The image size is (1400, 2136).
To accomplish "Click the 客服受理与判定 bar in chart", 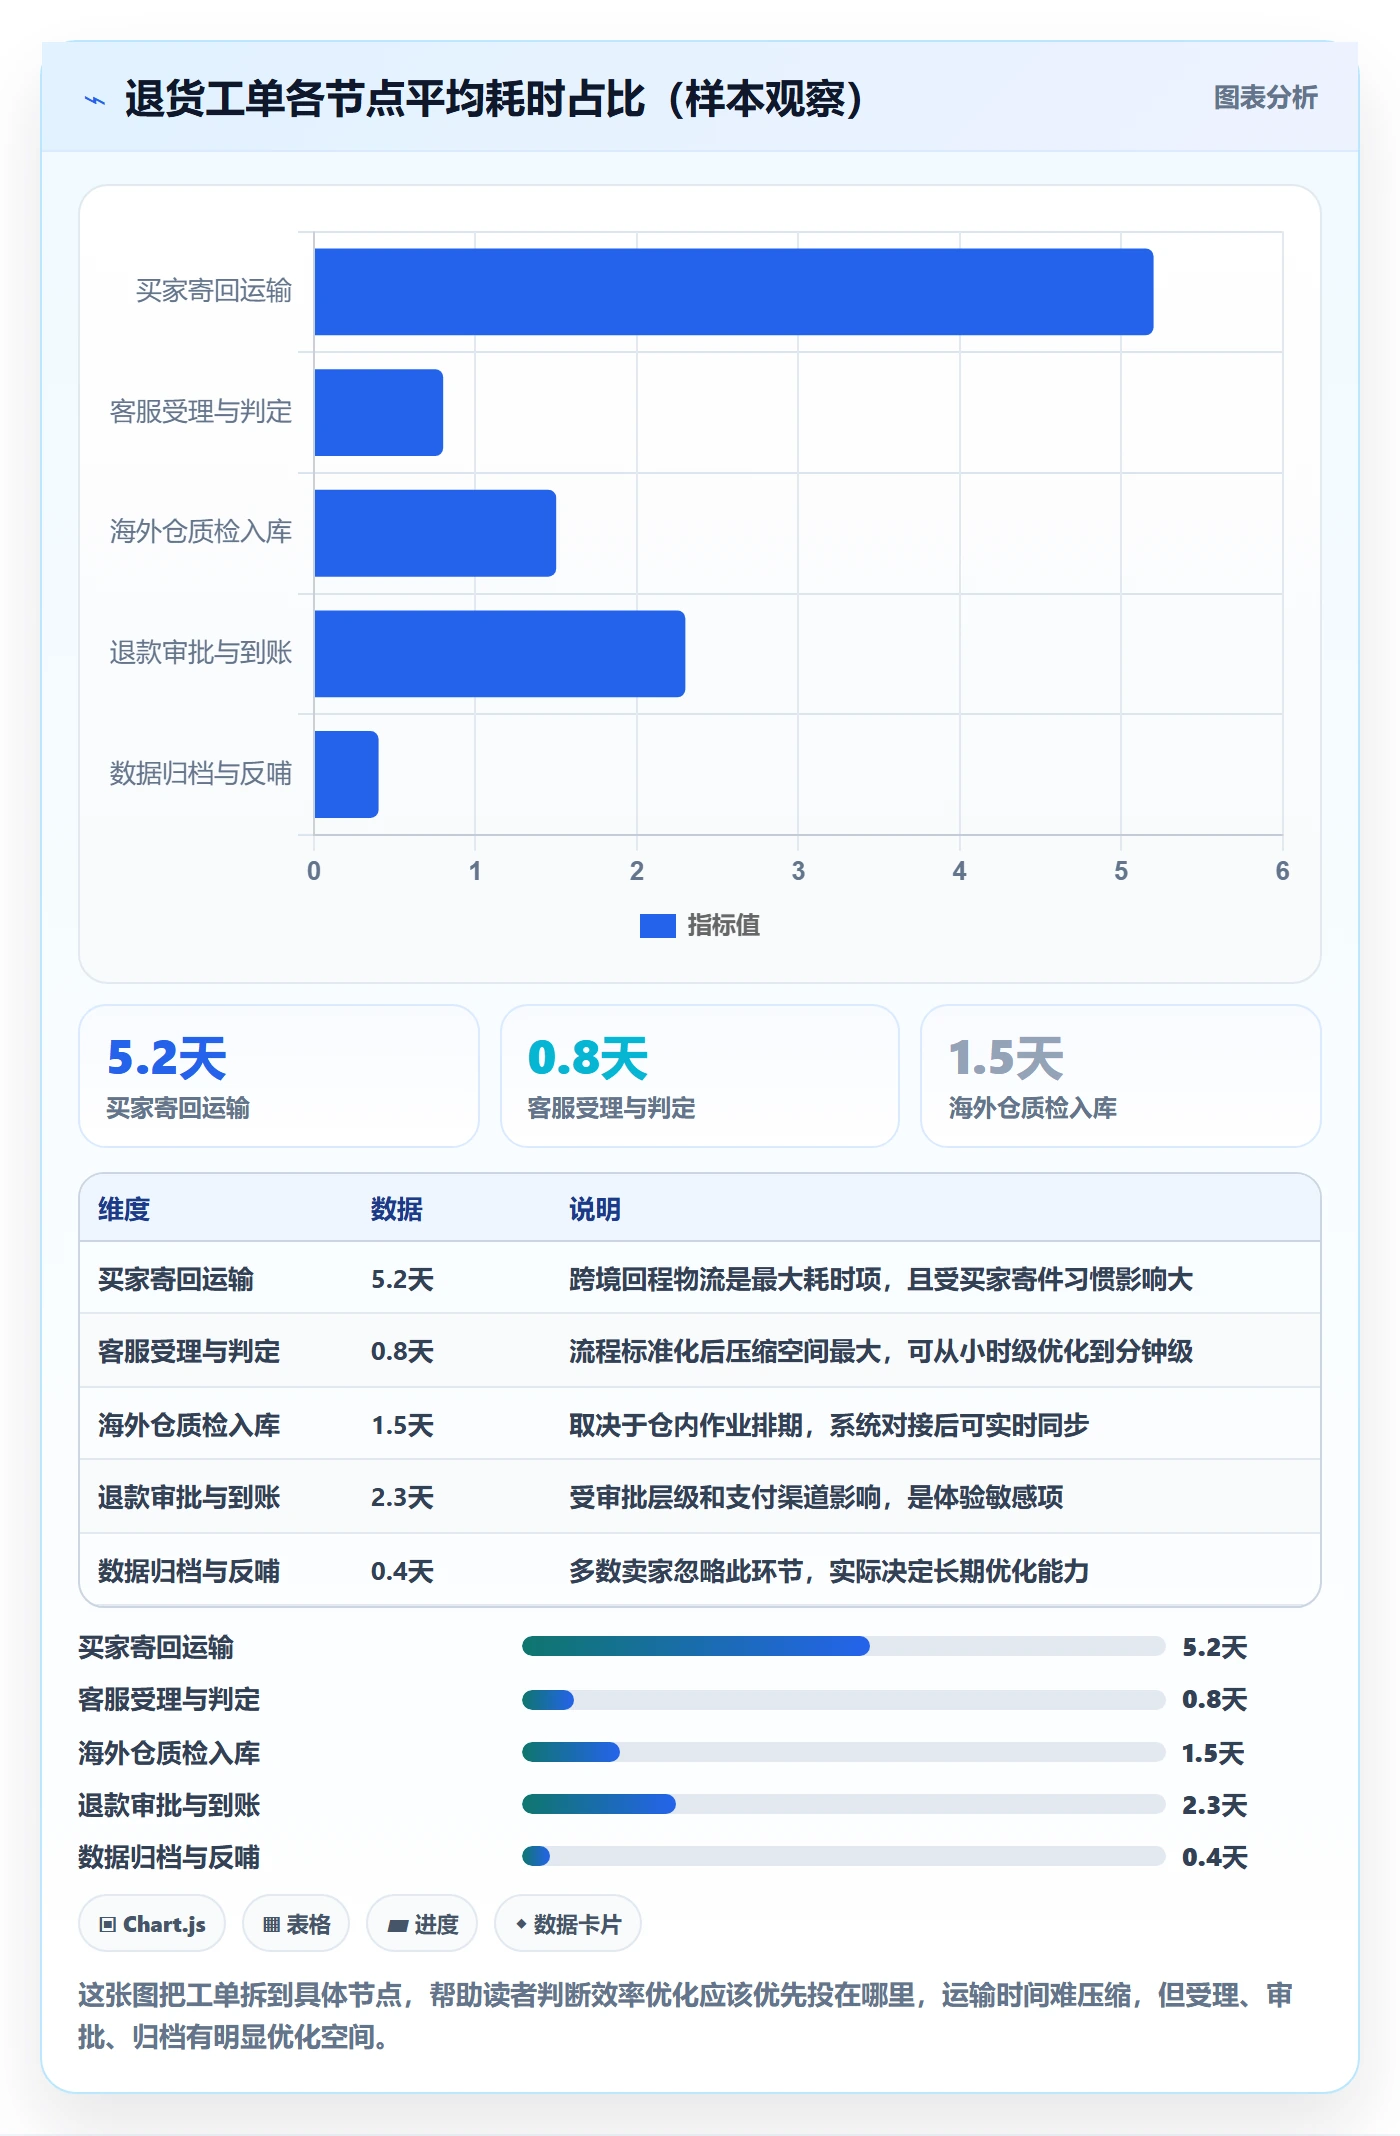I will pos(378,412).
